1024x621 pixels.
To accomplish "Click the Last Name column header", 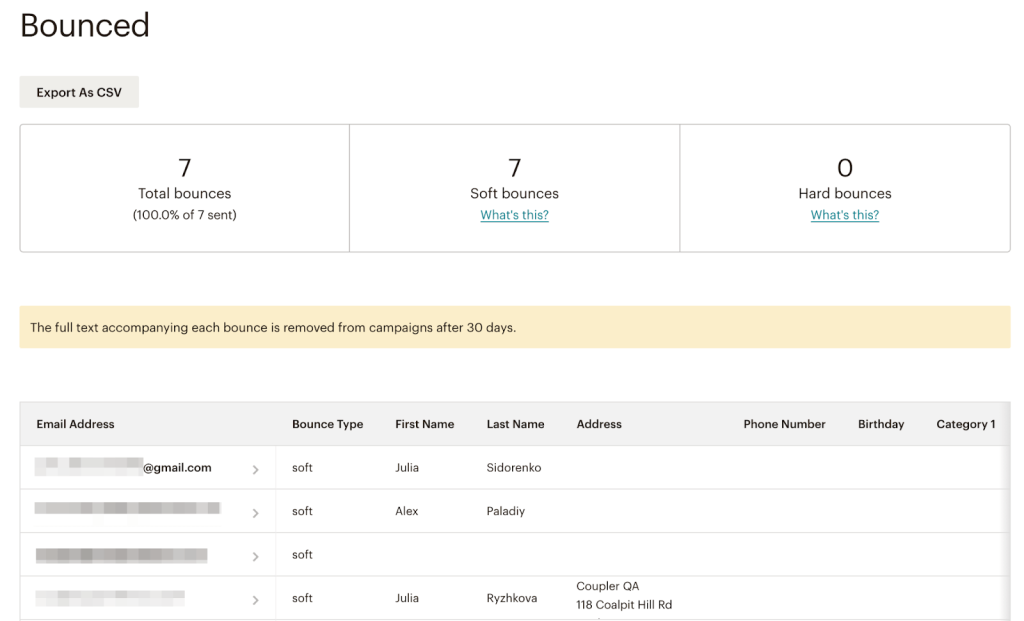I will pos(515,424).
